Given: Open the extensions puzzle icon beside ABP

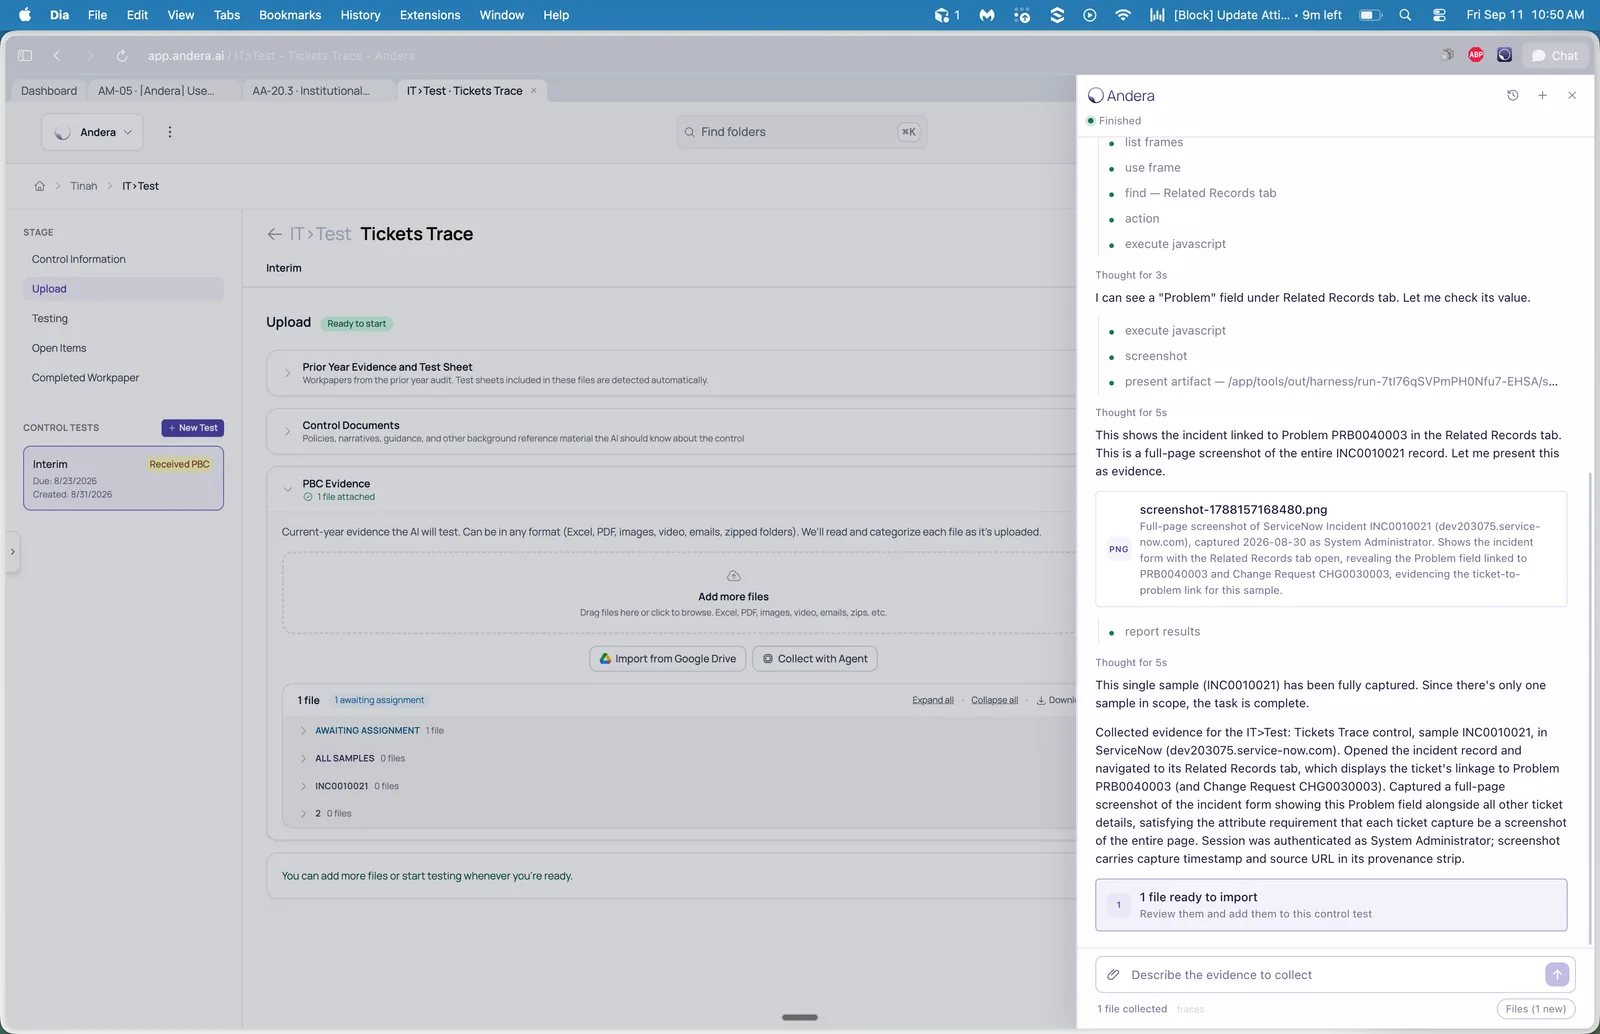Looking at the screenshot, I should click(x=1447, y=55).
